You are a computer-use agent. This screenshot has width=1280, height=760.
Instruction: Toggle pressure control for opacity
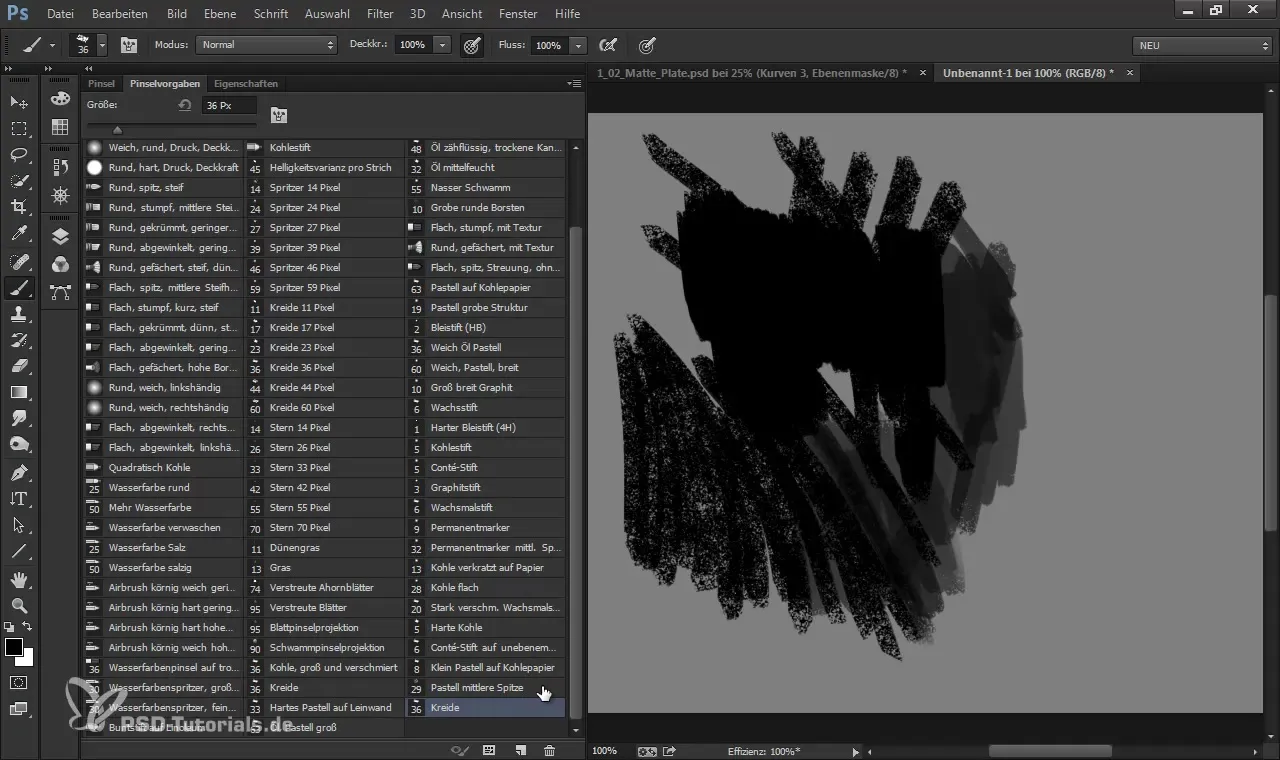(472, 45)
